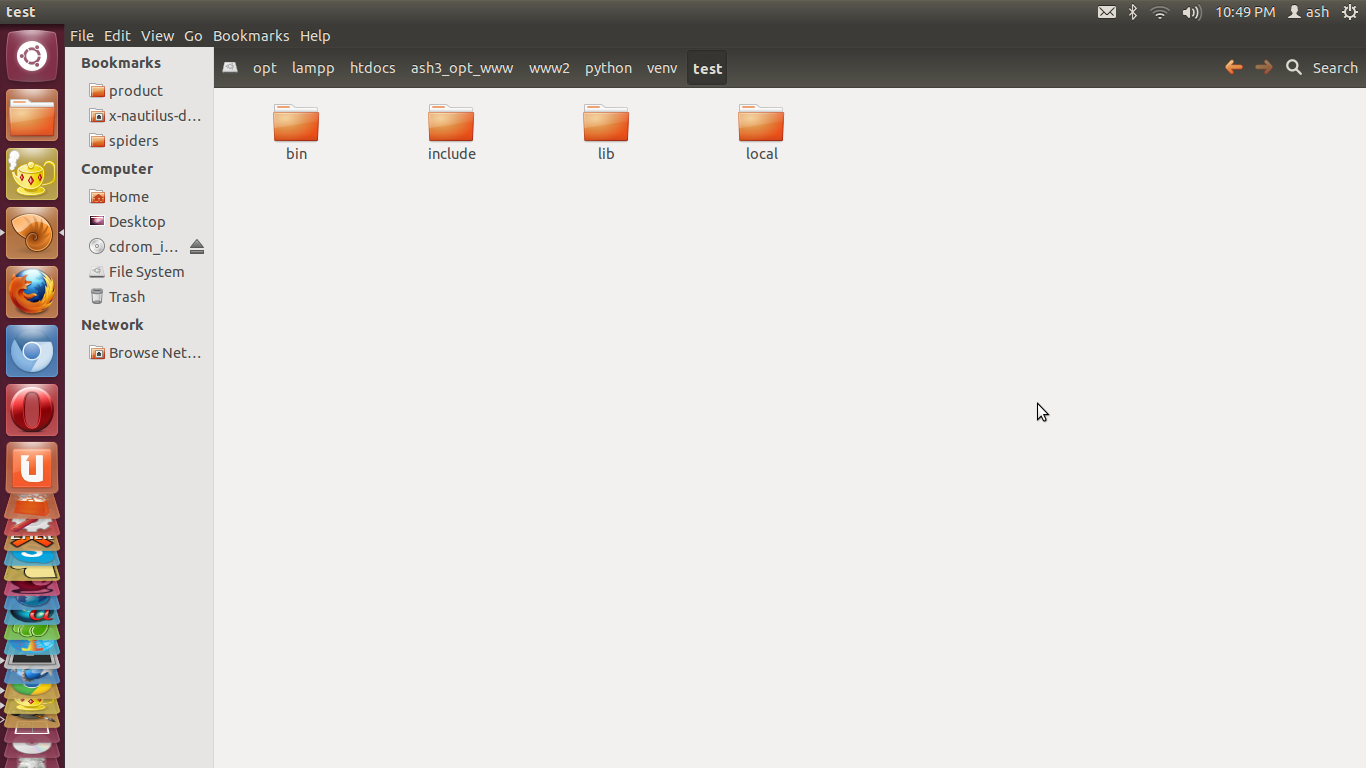Open the sound volume indicator
This screenshot has height=768, width=1366.
click(1191, 12)
